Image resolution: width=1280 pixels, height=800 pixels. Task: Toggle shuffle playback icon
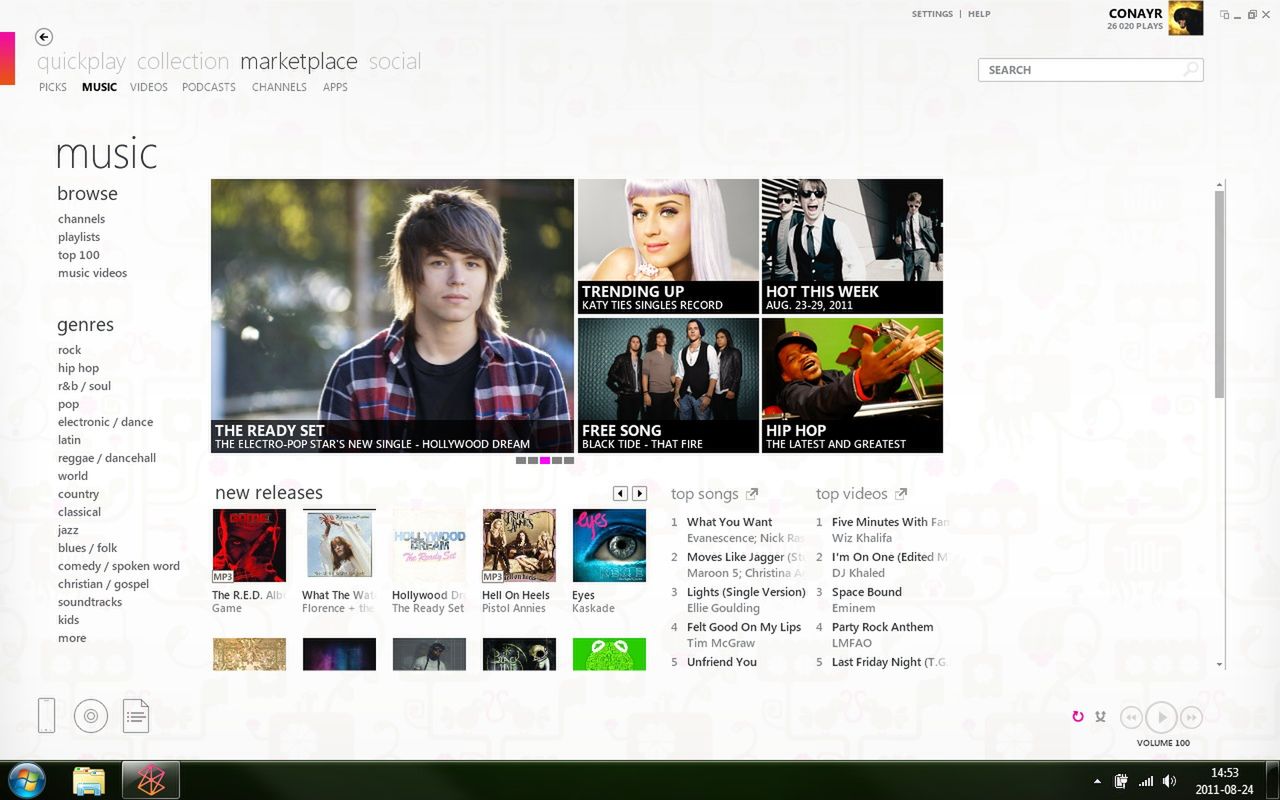(x=1100, y=716)
